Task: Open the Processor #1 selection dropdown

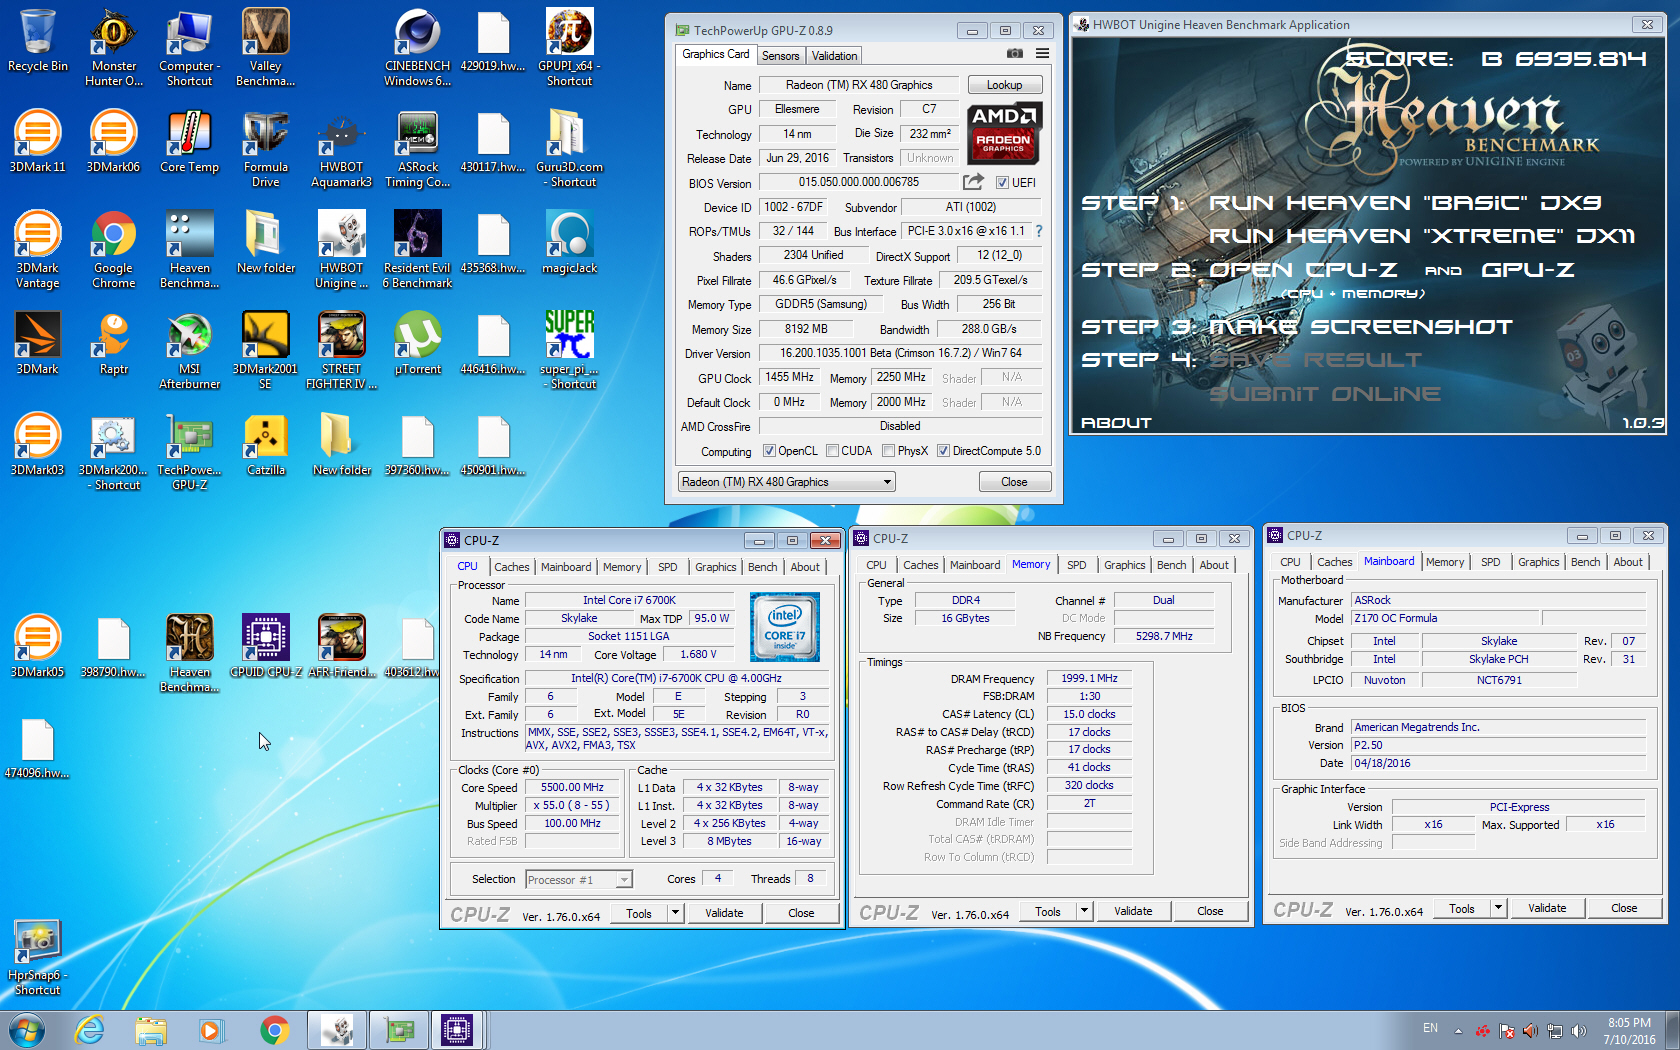Action: pyautogui.click(x=579, y=880)
